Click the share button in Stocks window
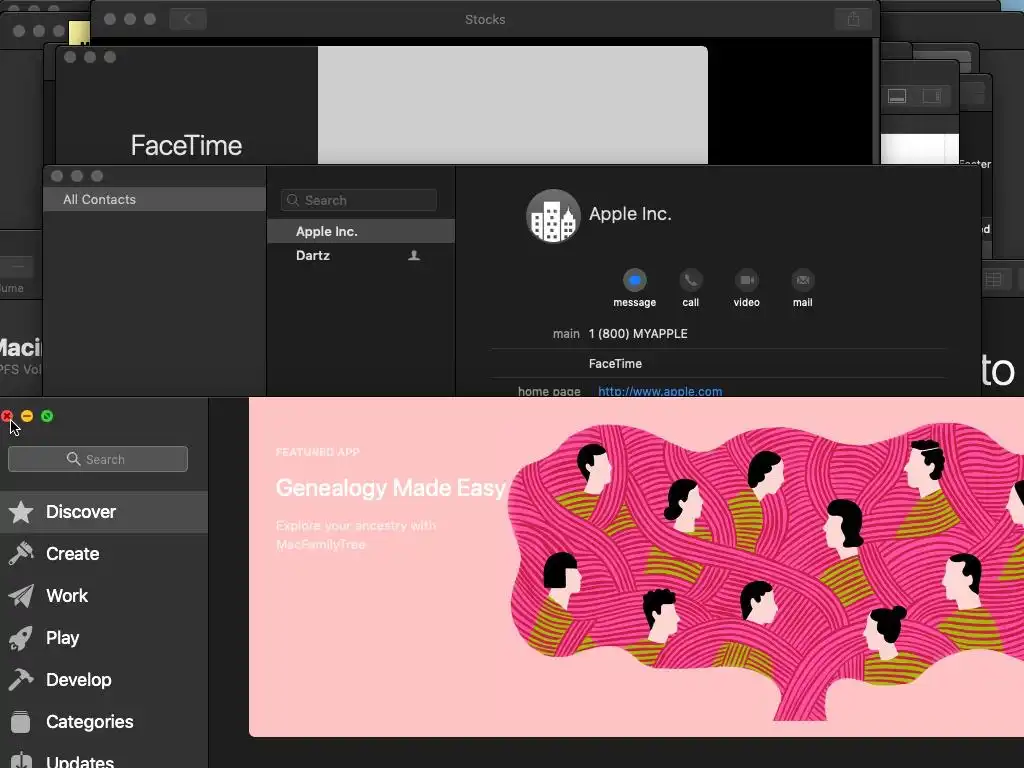 [x=853, y=19]
